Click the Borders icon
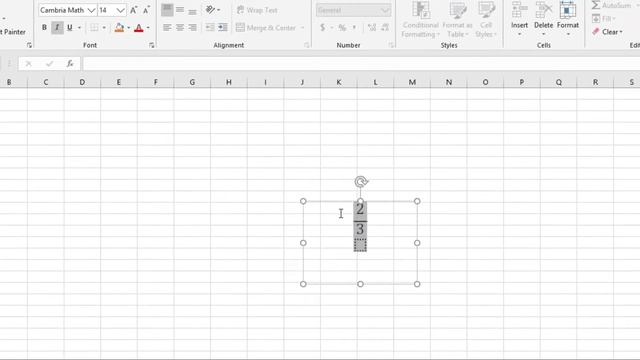This screenshot has width=640, height=360. [x=94, y=28]
